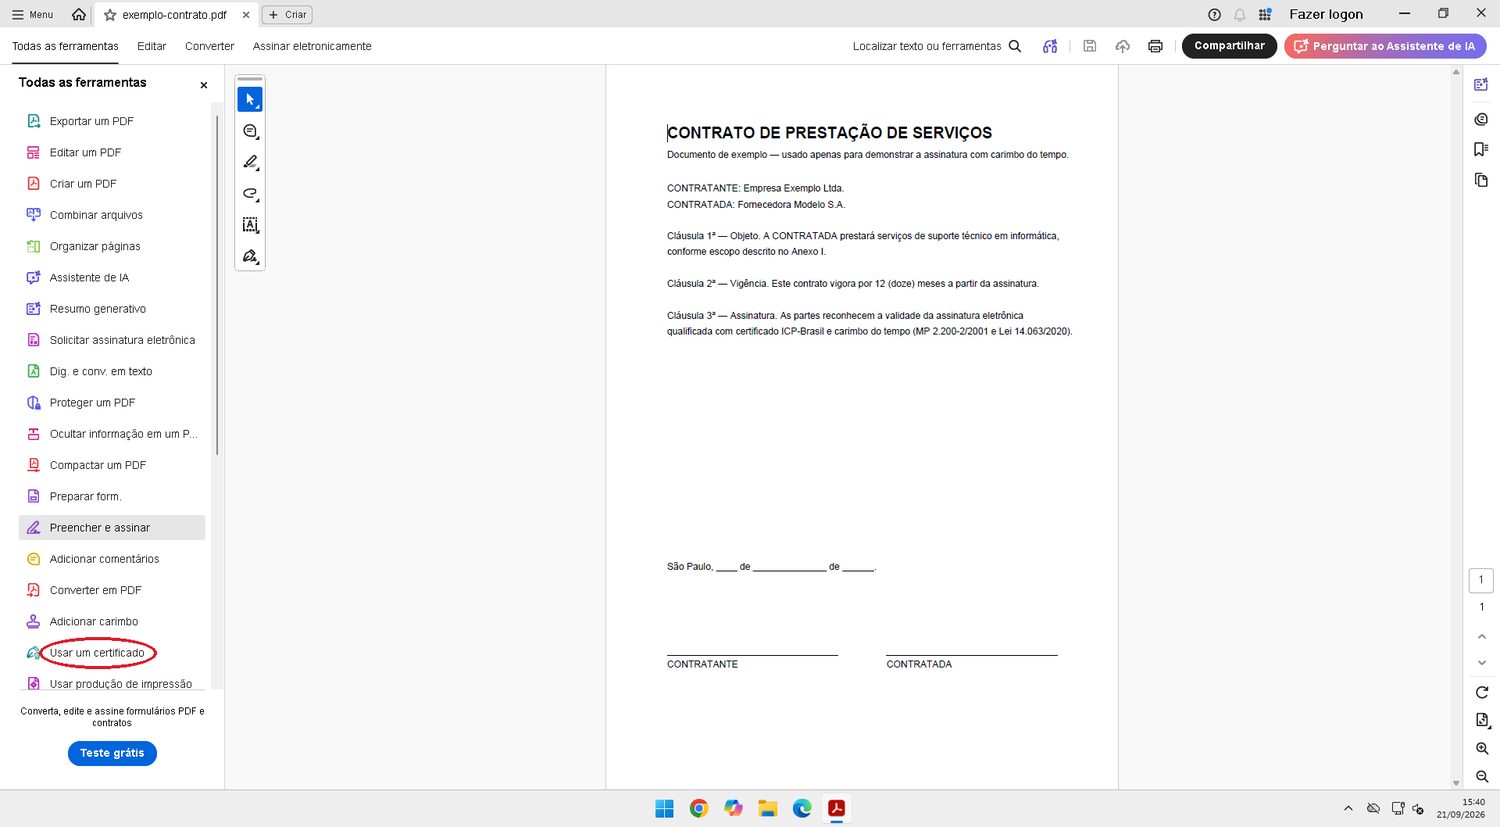
Task: Open the fill and sign pen tool
Action: coord(250,256)
